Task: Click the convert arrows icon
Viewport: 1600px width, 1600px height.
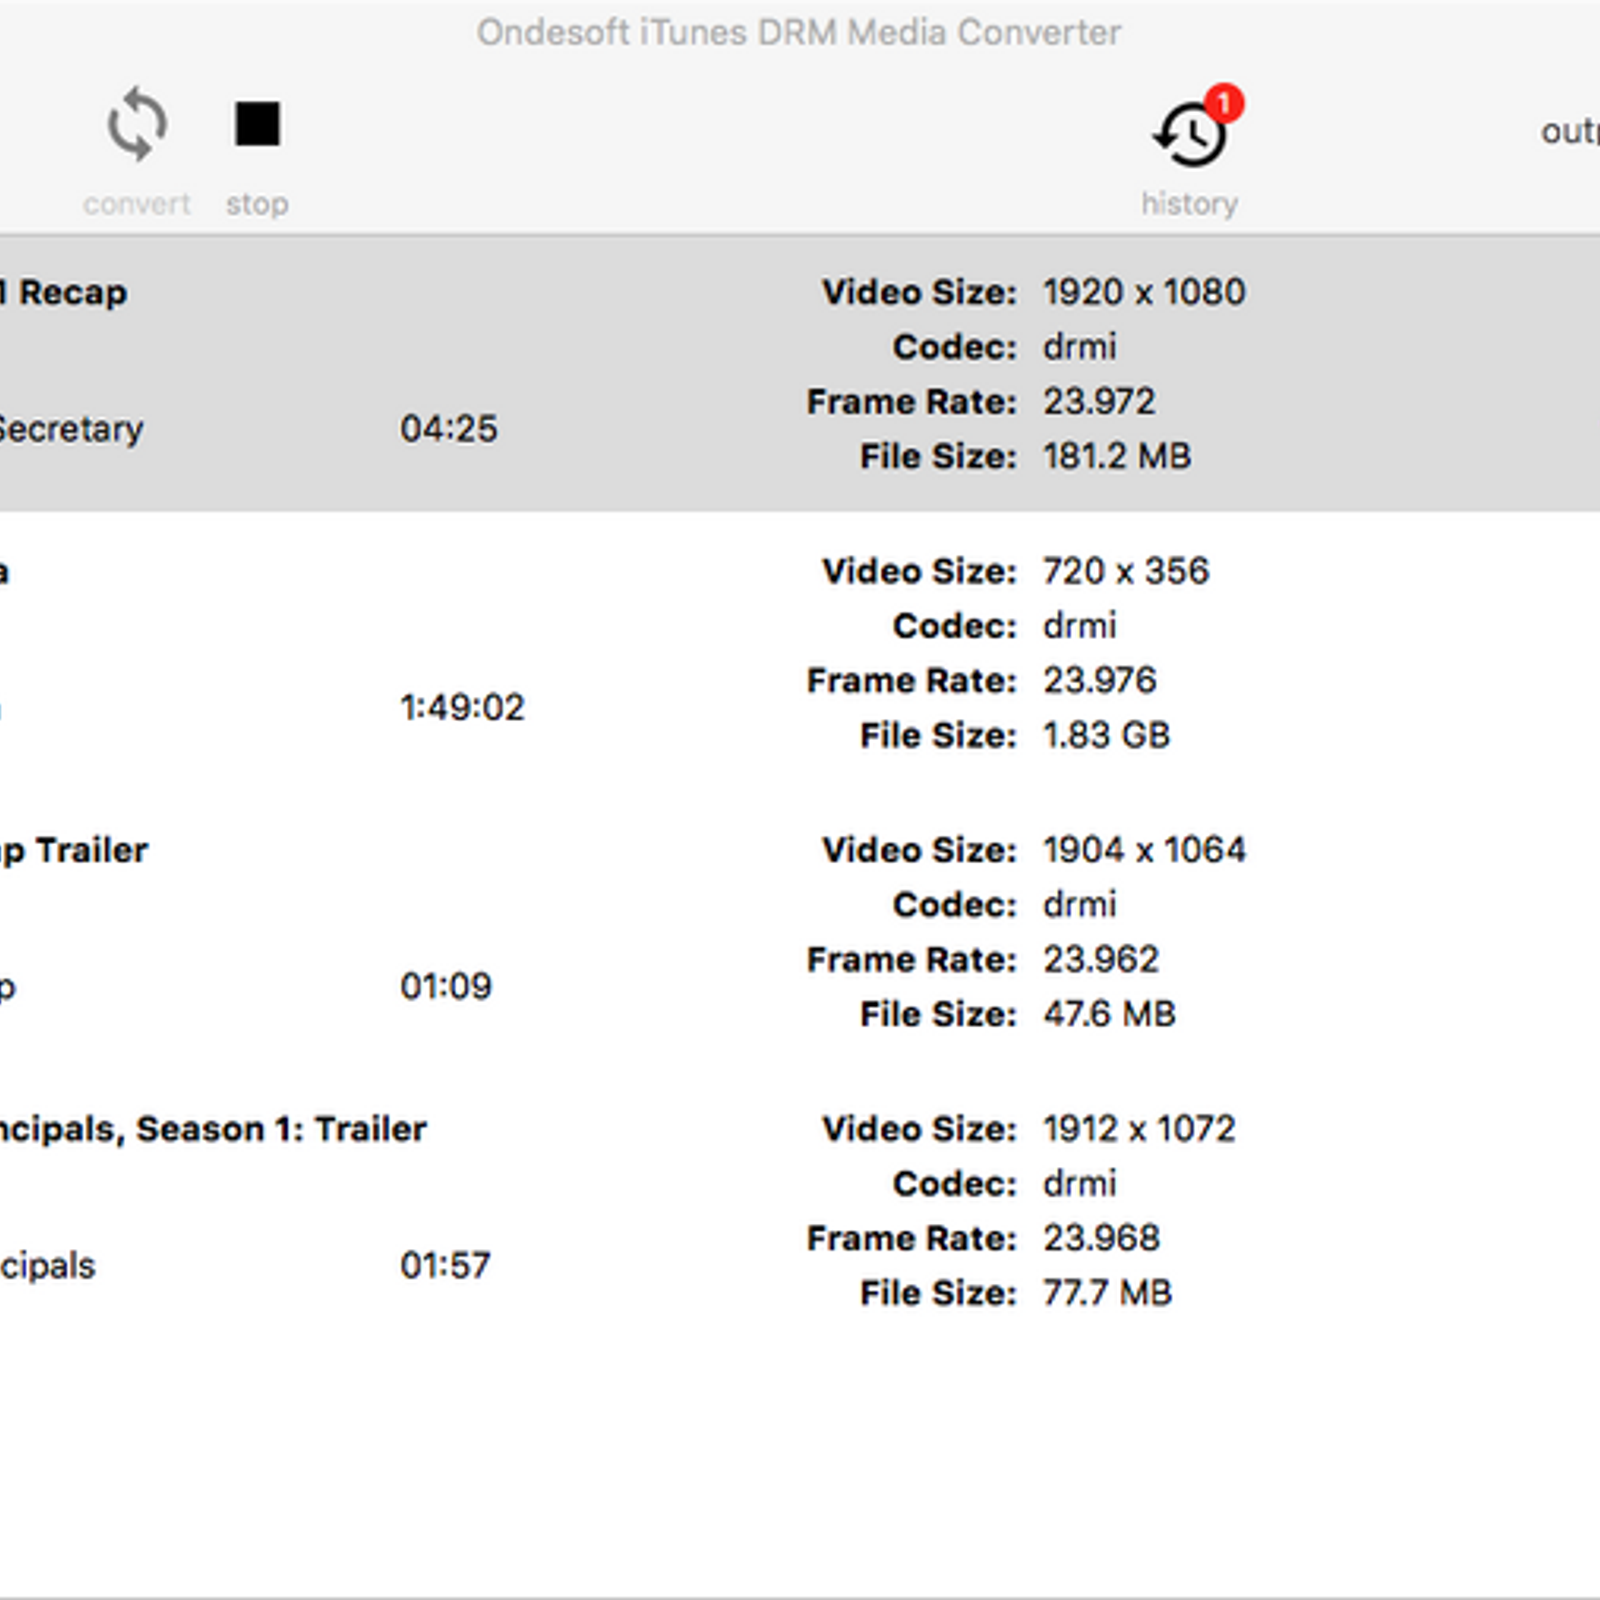Action: (x=137, y=124)
